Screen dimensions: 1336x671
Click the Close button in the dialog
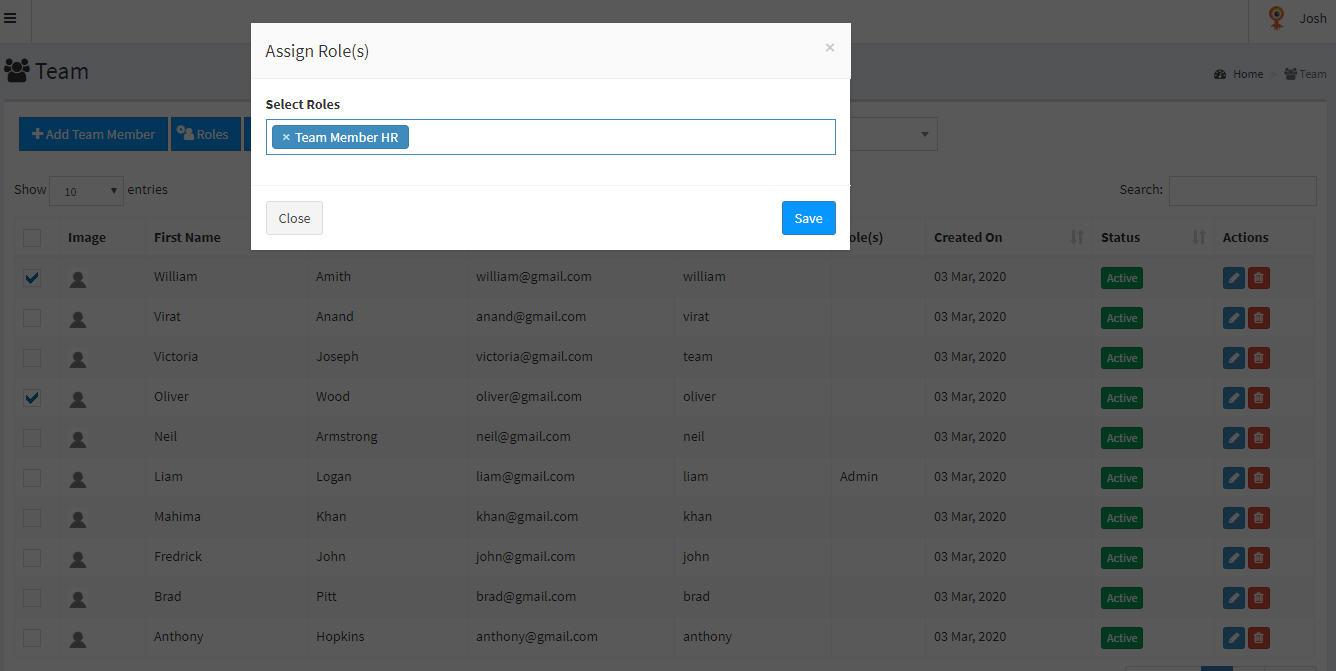(294, 218)
